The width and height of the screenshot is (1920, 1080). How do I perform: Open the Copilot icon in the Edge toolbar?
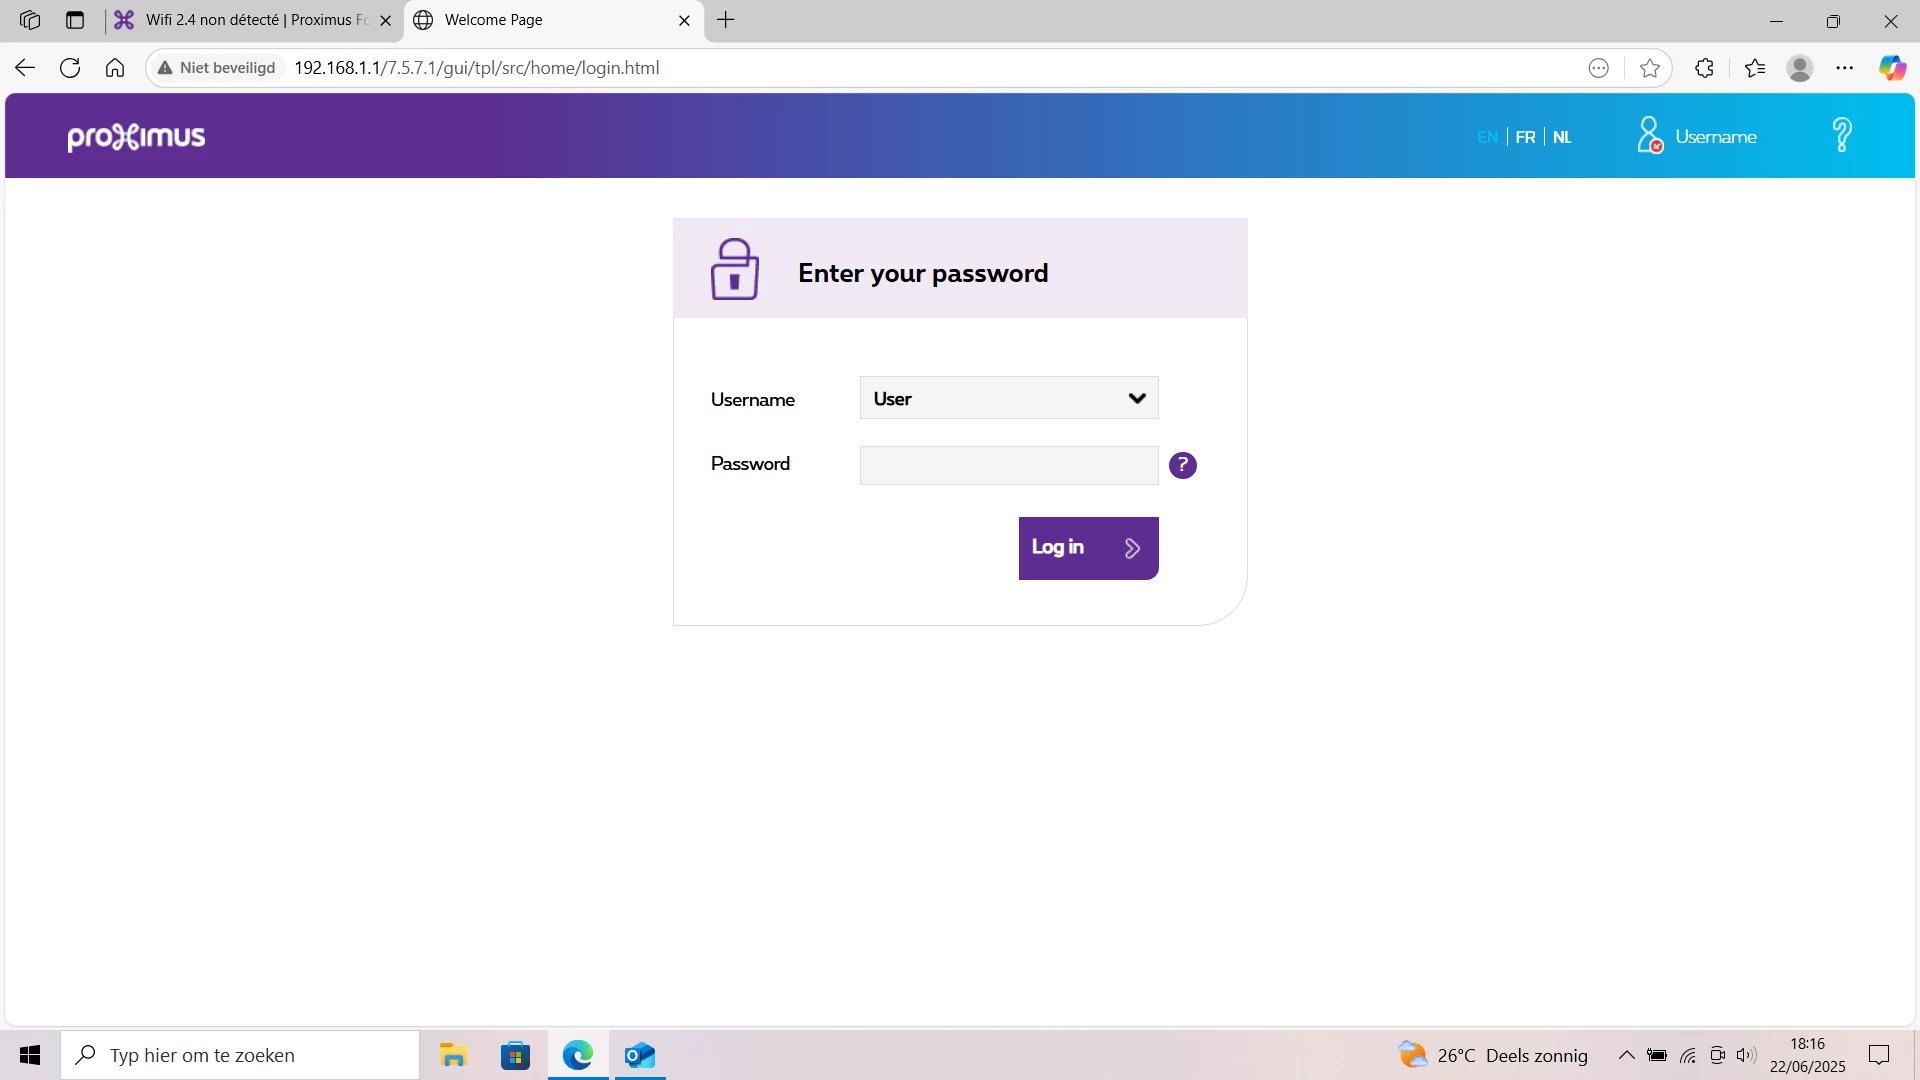click(1892, 68)
